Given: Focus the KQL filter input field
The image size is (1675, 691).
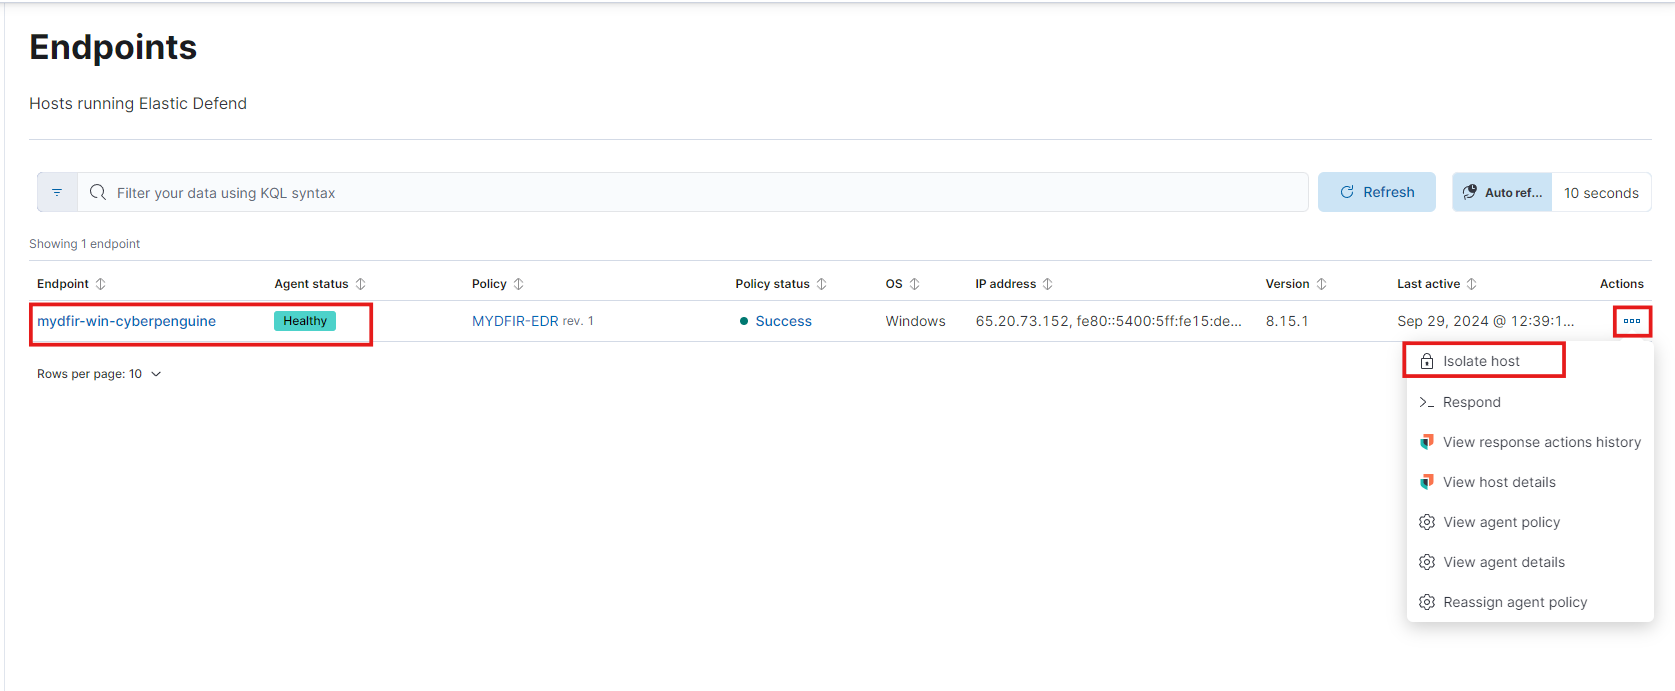Looking at the screenshot, I should click(x=692, y=192).
